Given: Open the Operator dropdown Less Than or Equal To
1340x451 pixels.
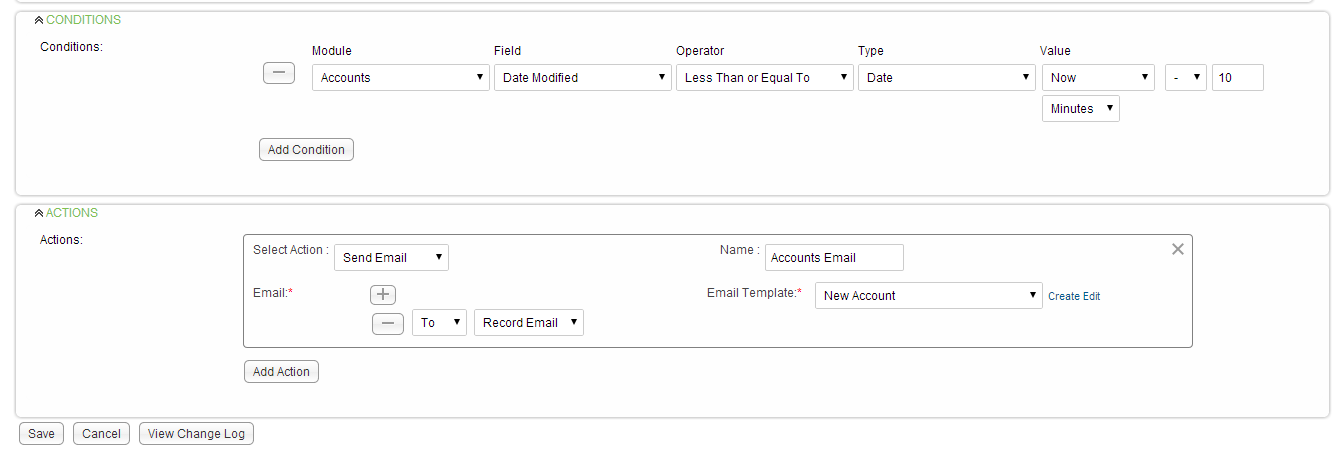Looking at the screenshot, I should click(x=765, y=78).
